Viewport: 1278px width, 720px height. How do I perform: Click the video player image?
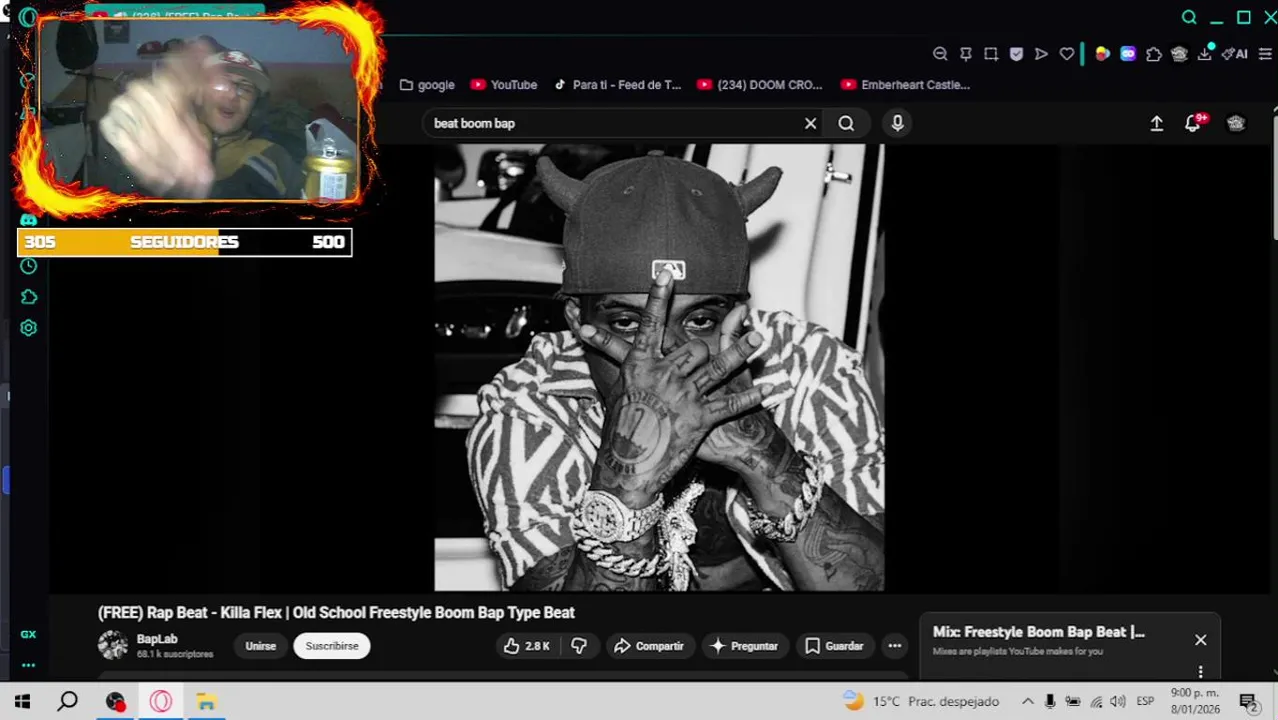click(x=659, y=367)
